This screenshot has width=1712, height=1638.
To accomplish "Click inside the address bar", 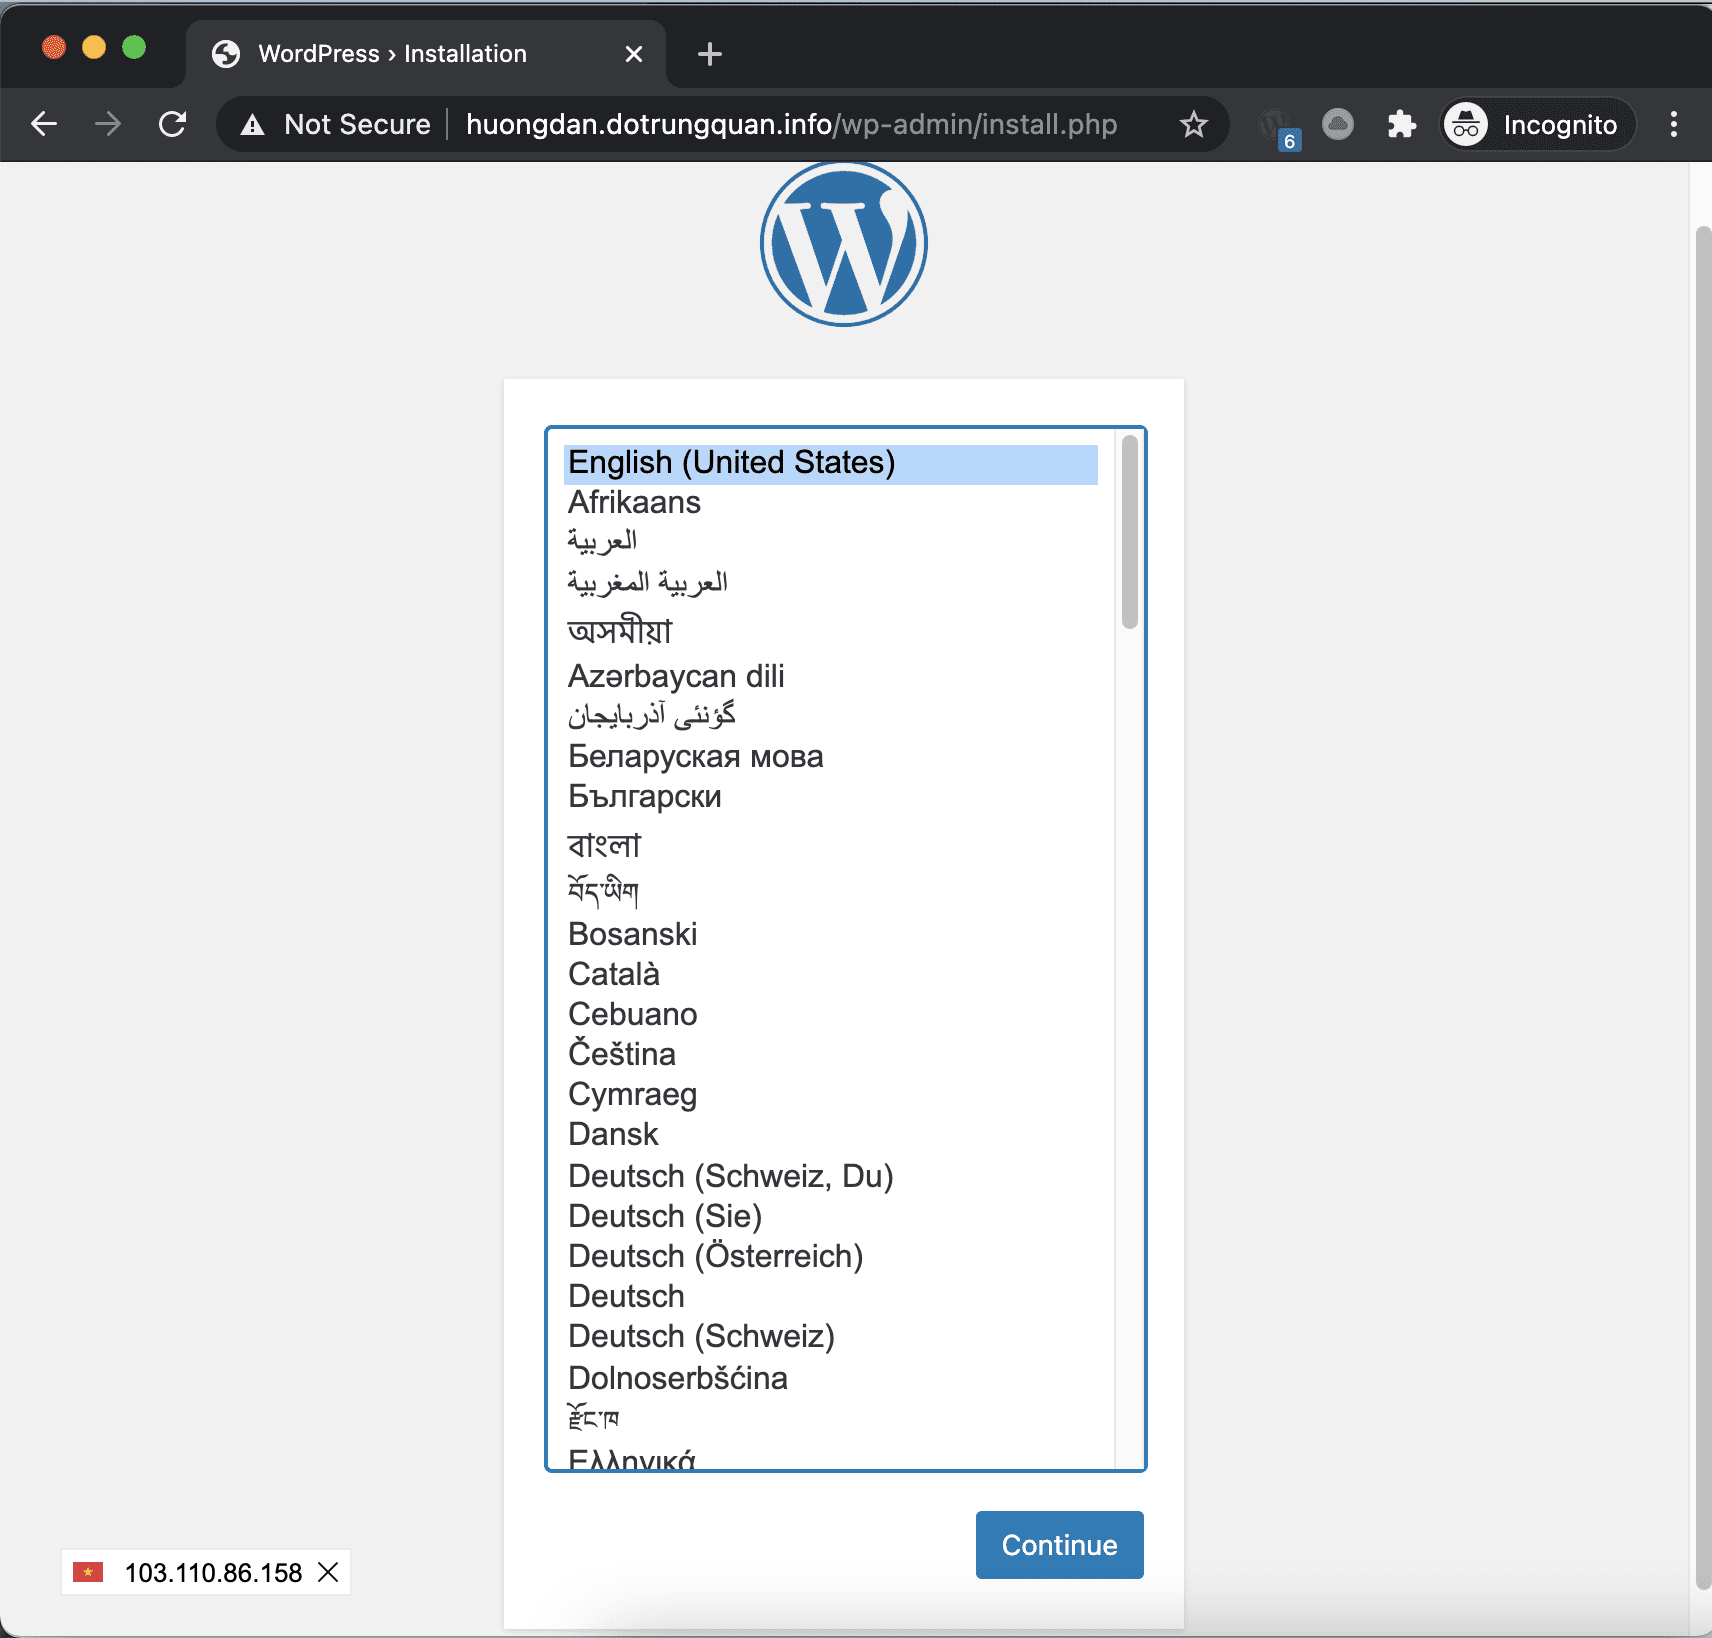I will (x=790, y=123).
